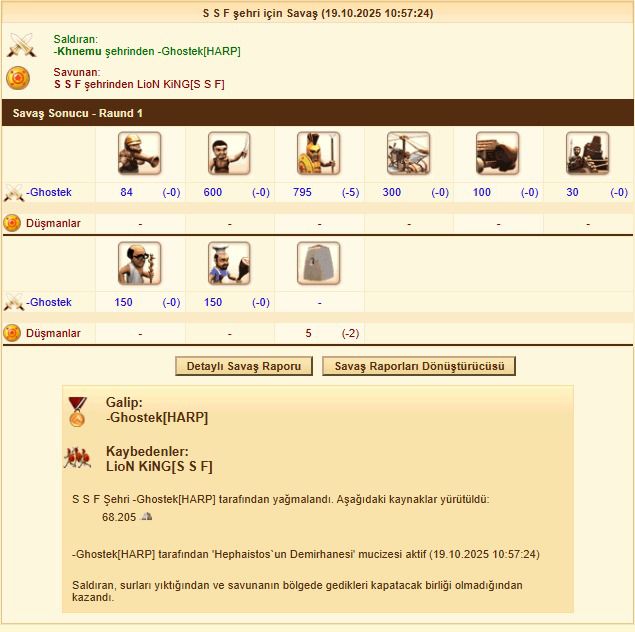Image resolution: width=635 pixels, height=632 pixels.
Task: Select the doctor unit icon
Action: click(x=140, y=264)
